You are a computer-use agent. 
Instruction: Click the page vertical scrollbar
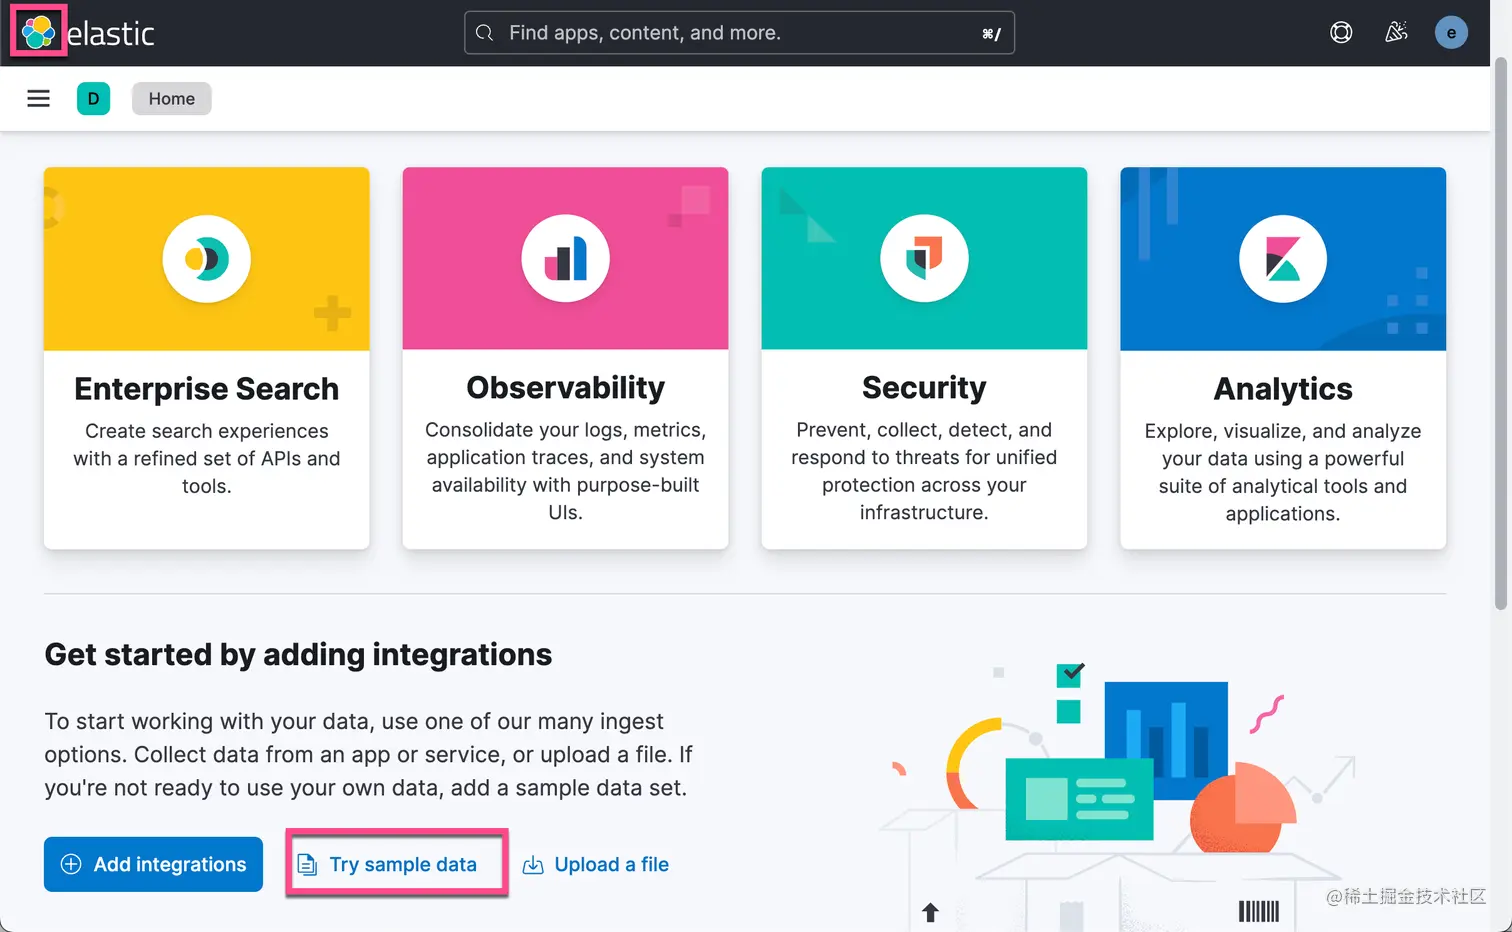pyautogui.click(x=1501, y=335)
